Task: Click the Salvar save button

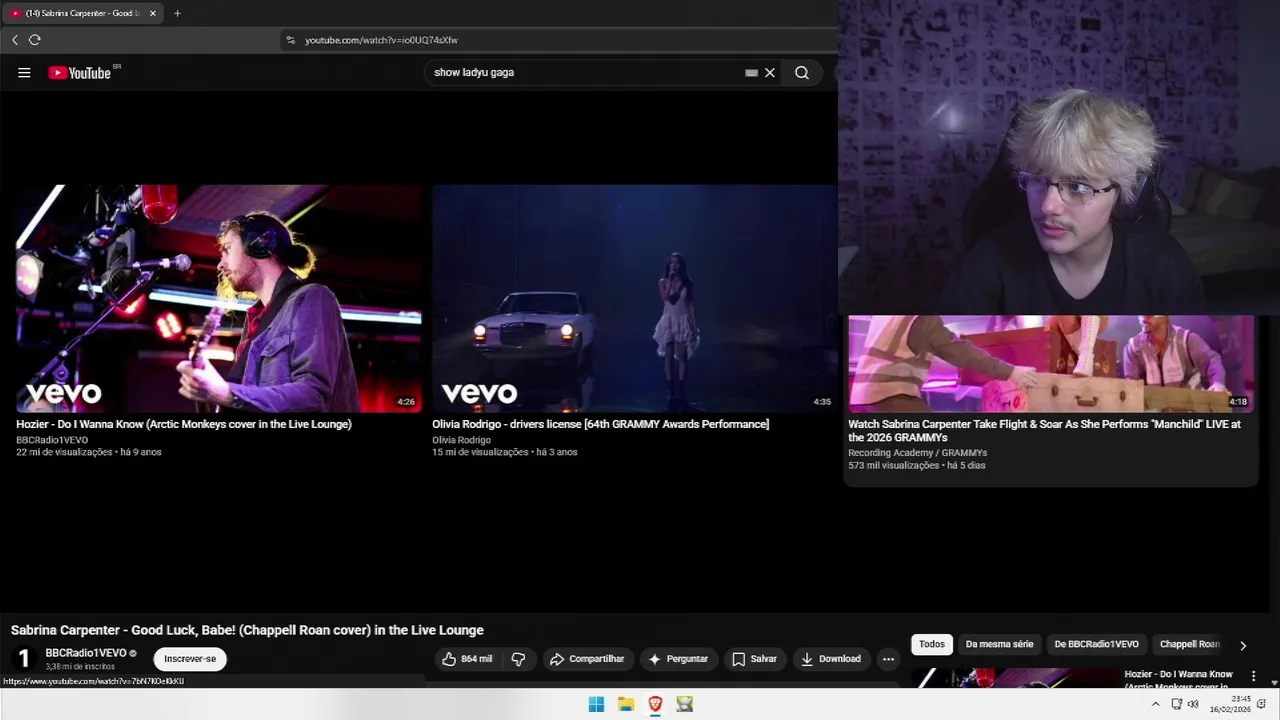Action: 754,659
